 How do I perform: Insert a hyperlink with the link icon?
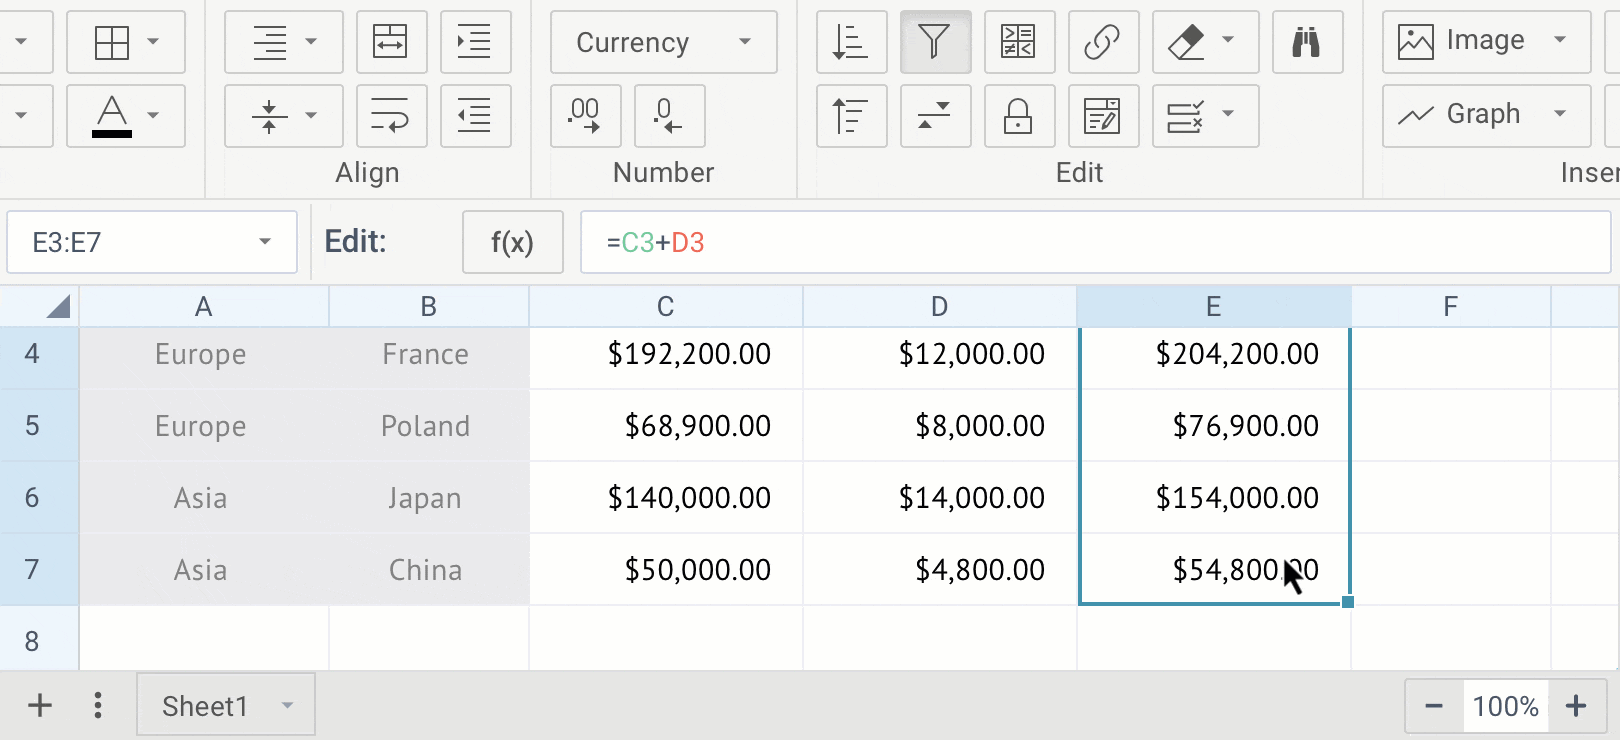[x=1102, y=42]
